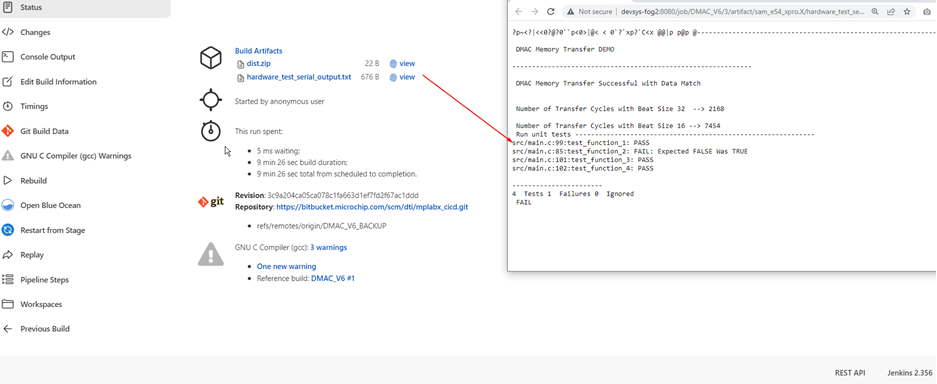Open the Workspaces link

pyautogui.click(x=41, y=304)
